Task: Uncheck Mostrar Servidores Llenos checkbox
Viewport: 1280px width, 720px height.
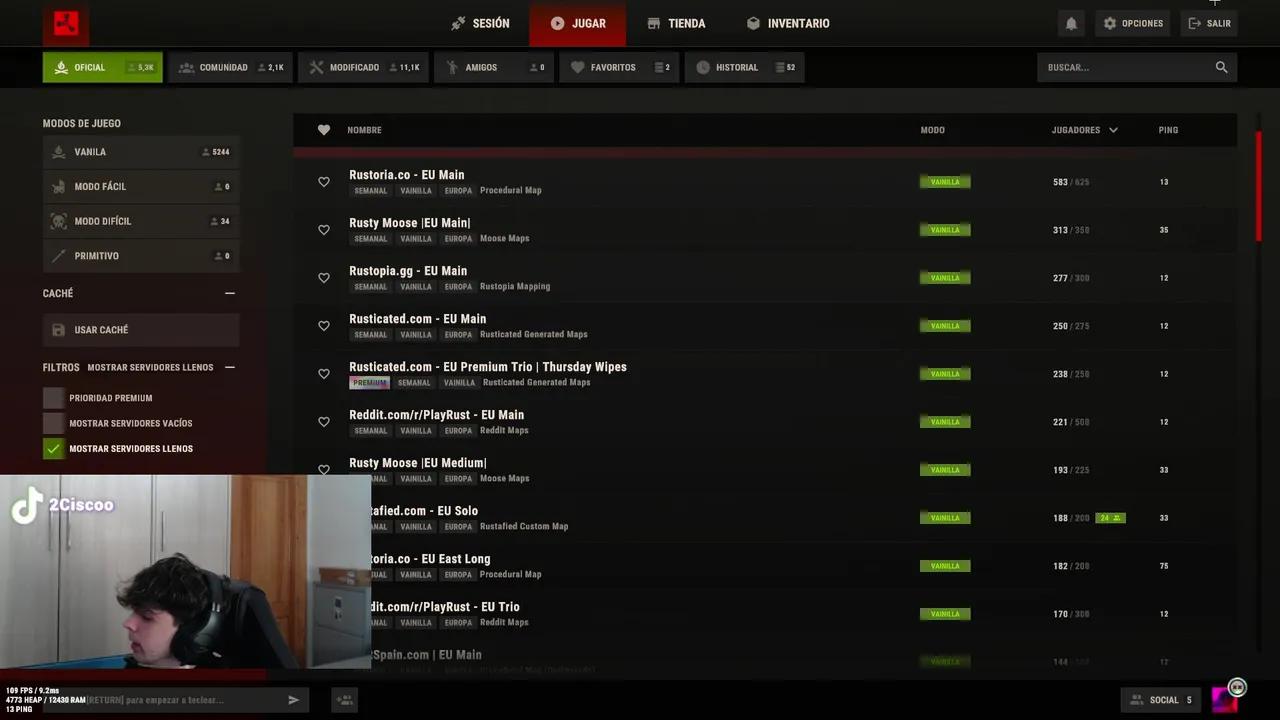Action: [53, 449]
